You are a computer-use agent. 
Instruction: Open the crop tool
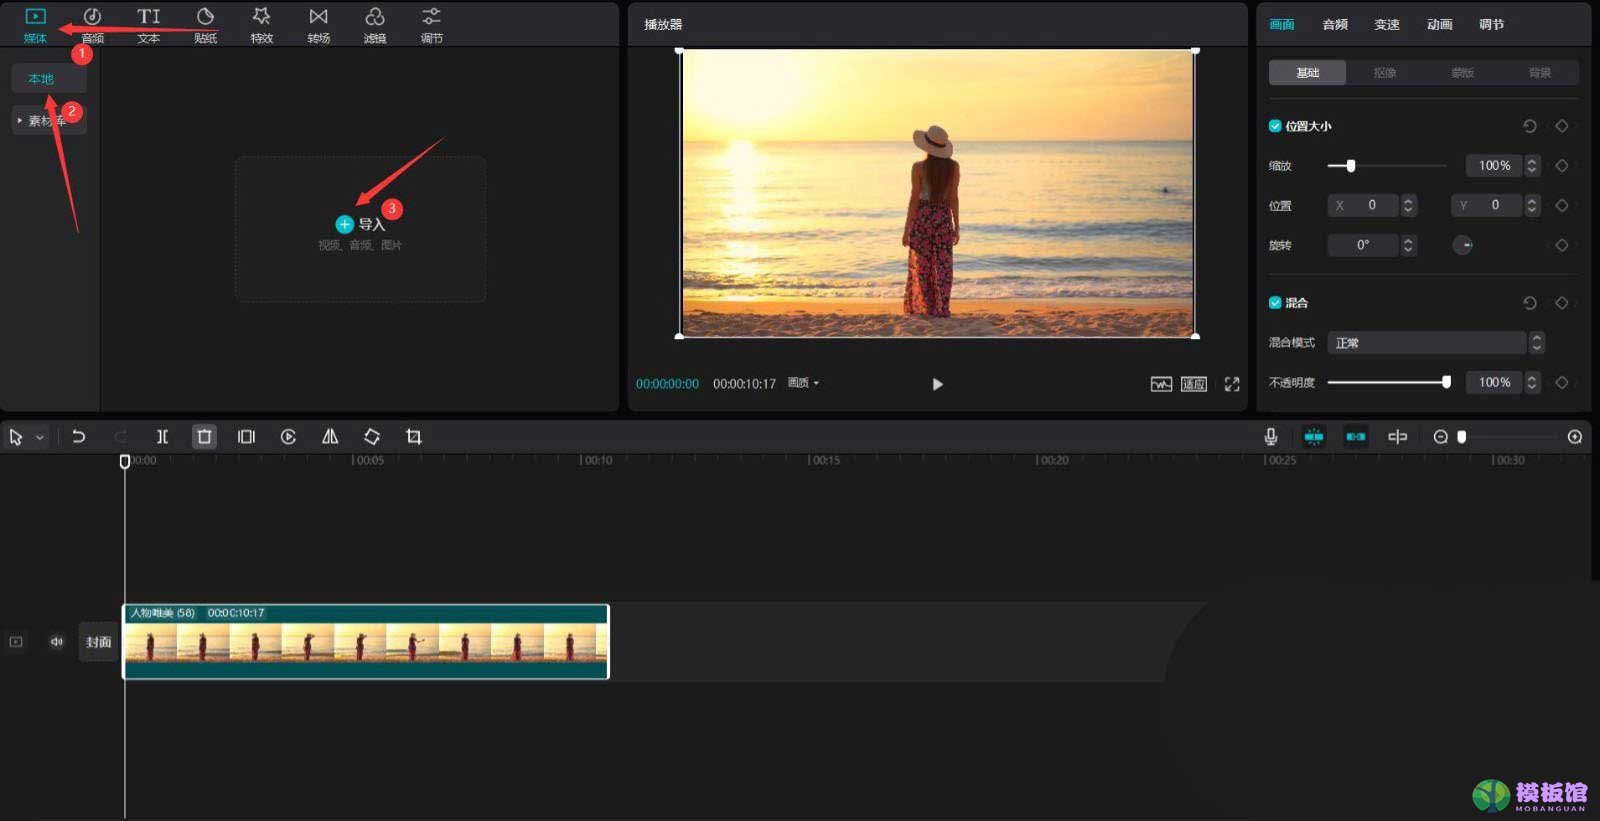(414, 437)
